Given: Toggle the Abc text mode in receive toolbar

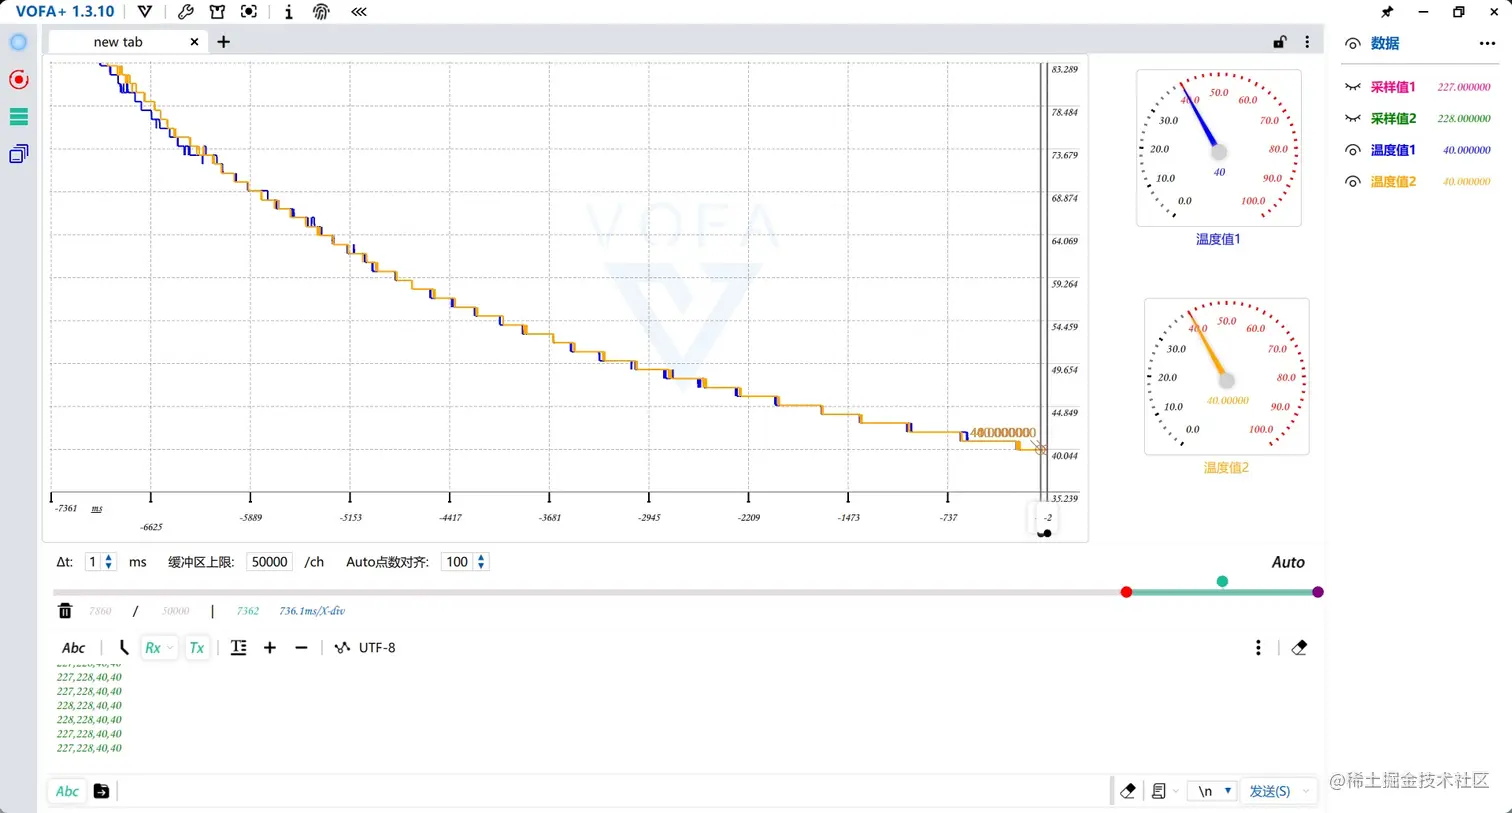Looking at the screenshot, I should pyautogui.click(x=73, y=648).
